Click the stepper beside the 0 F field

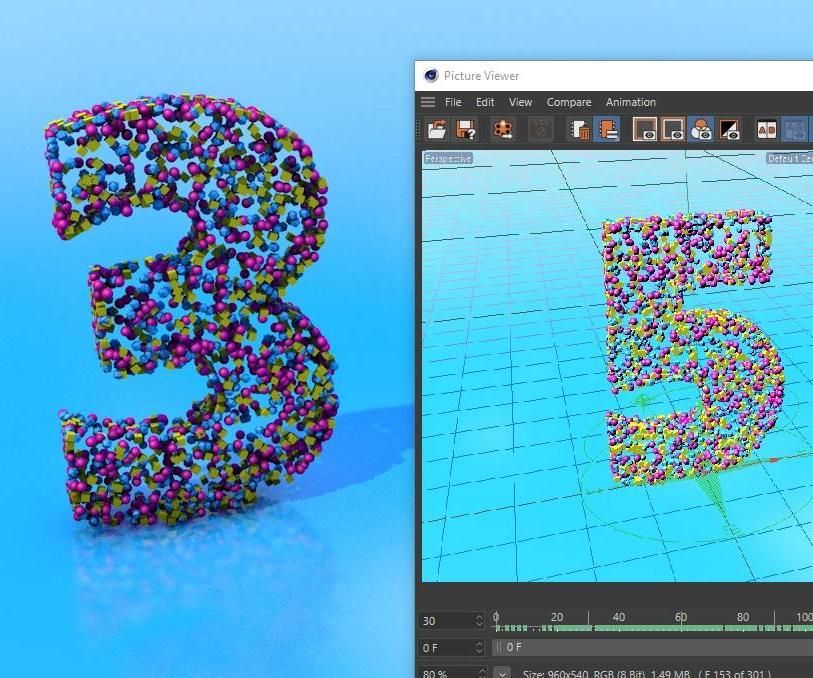point(480,647)
